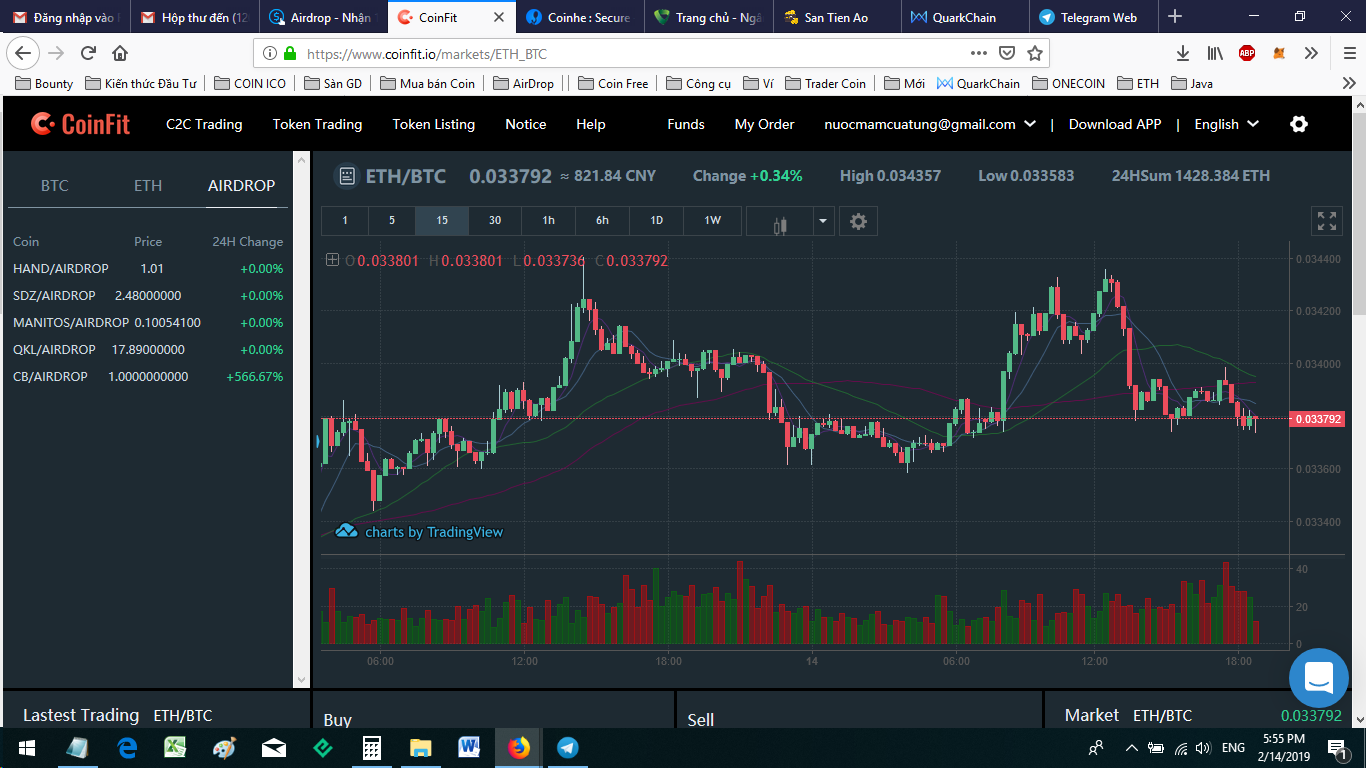Click the Funds link in the header
1366x768 pixels.
coord(686,124)
